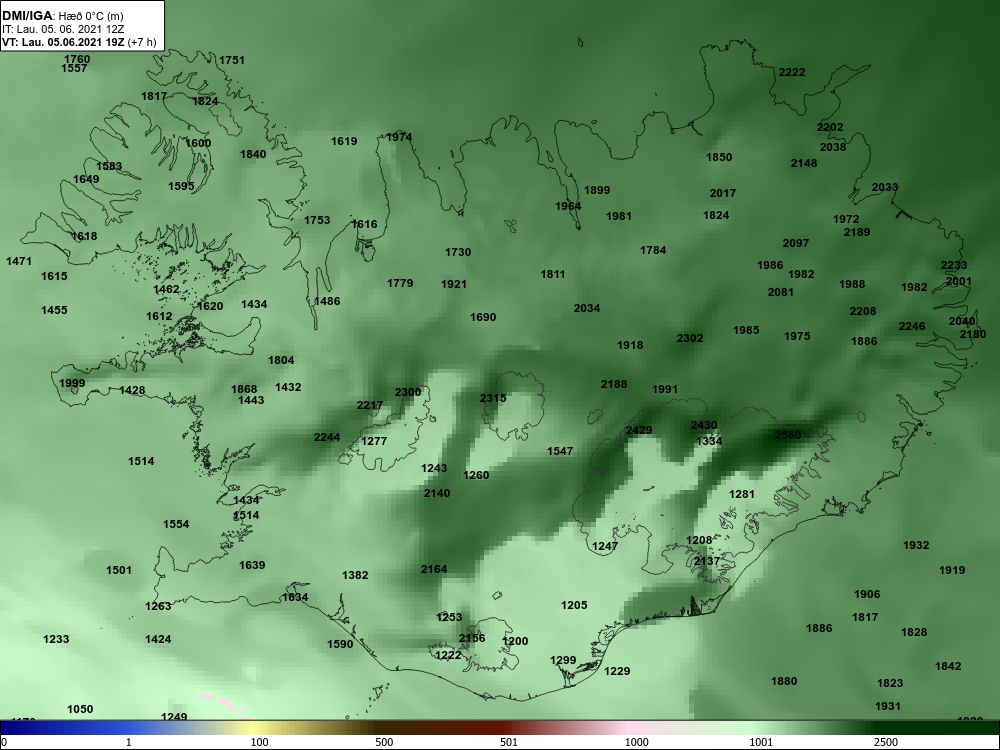Click the 1277 value label
The height and width of the screenshot is (750, 1000).
pos(374,441)
